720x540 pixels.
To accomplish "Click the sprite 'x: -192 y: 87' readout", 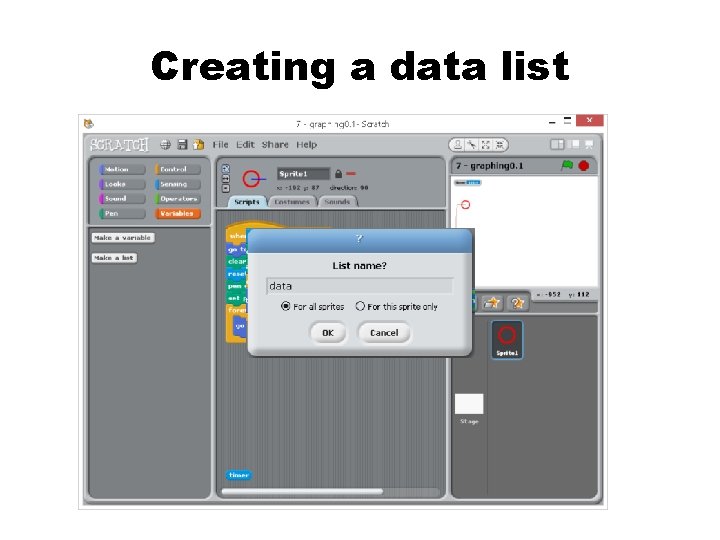I will coord(298,188).
